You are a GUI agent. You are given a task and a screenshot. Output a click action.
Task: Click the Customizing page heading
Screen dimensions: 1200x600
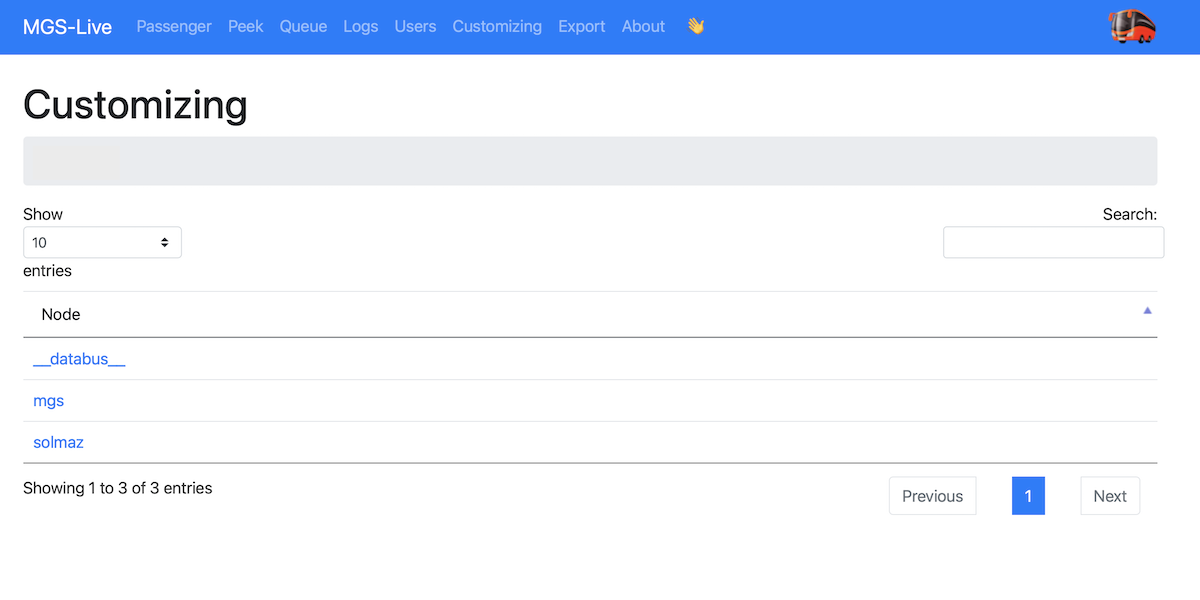[135, 105]
